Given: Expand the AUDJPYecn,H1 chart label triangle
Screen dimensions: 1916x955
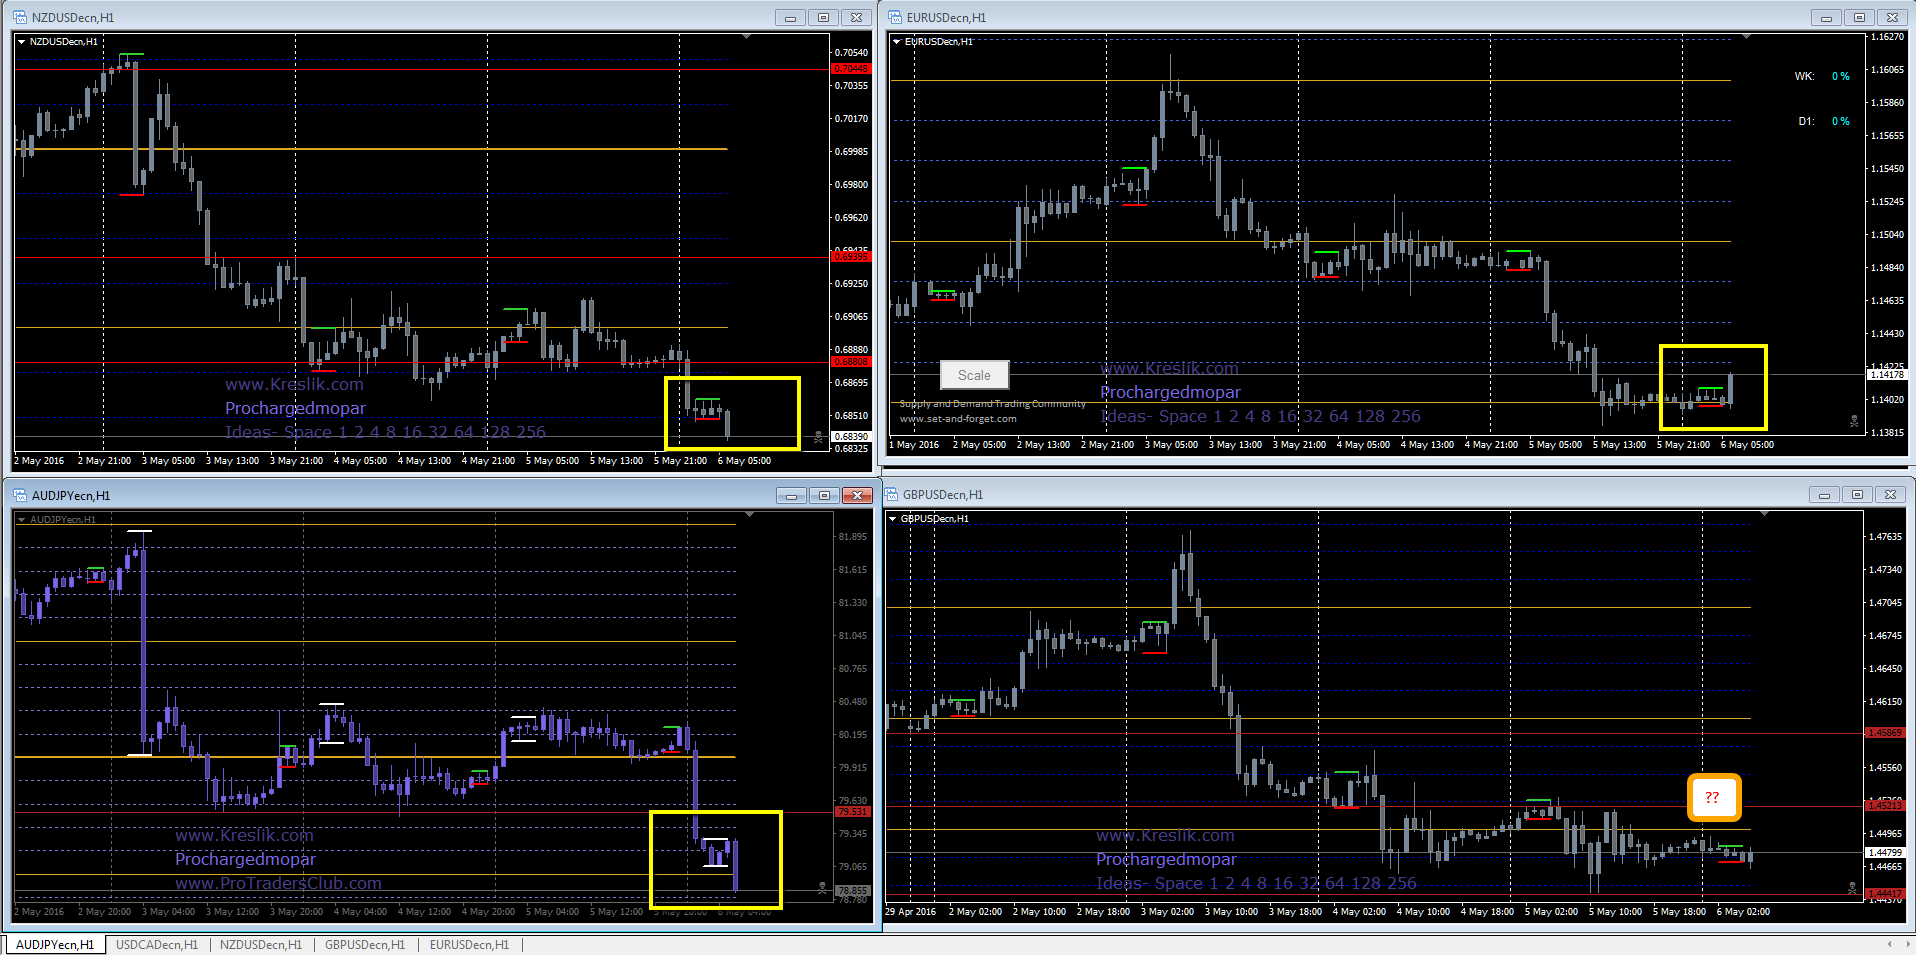Looking at the screenshot, I should (x=21, y=520).
